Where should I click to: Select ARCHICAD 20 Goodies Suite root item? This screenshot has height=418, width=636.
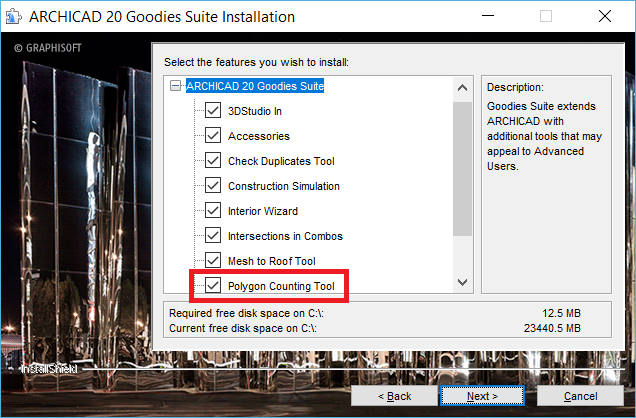pos(255,86)
